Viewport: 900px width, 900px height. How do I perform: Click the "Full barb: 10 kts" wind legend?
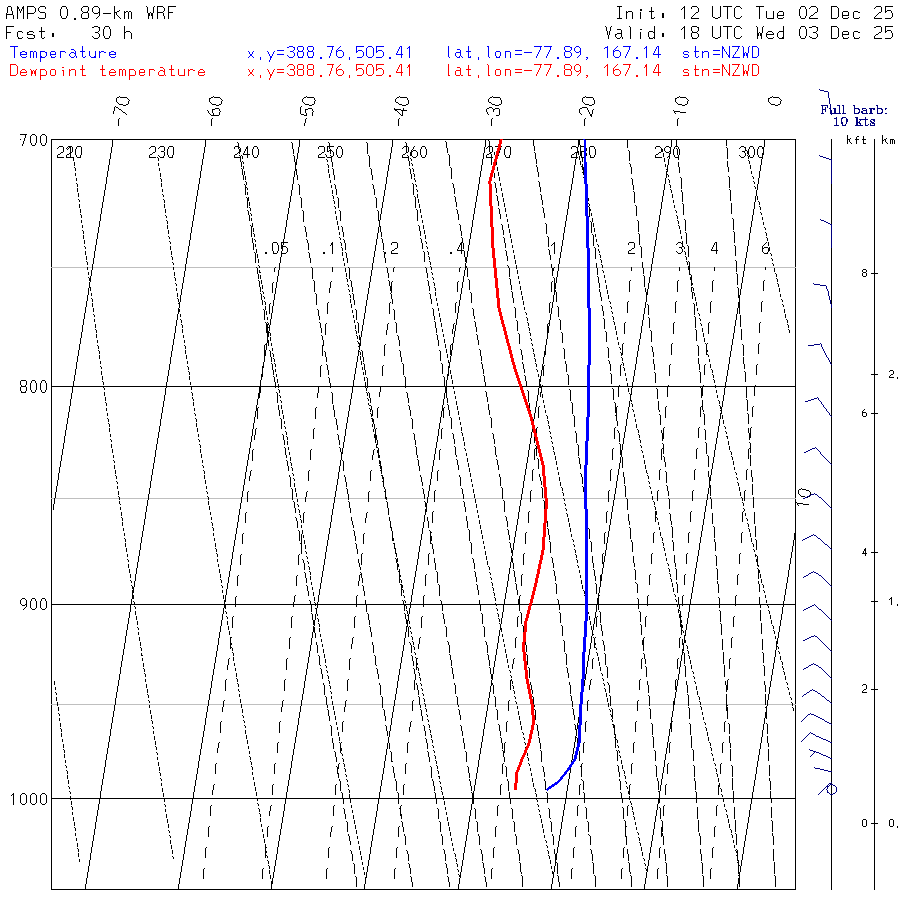point(854,115)
